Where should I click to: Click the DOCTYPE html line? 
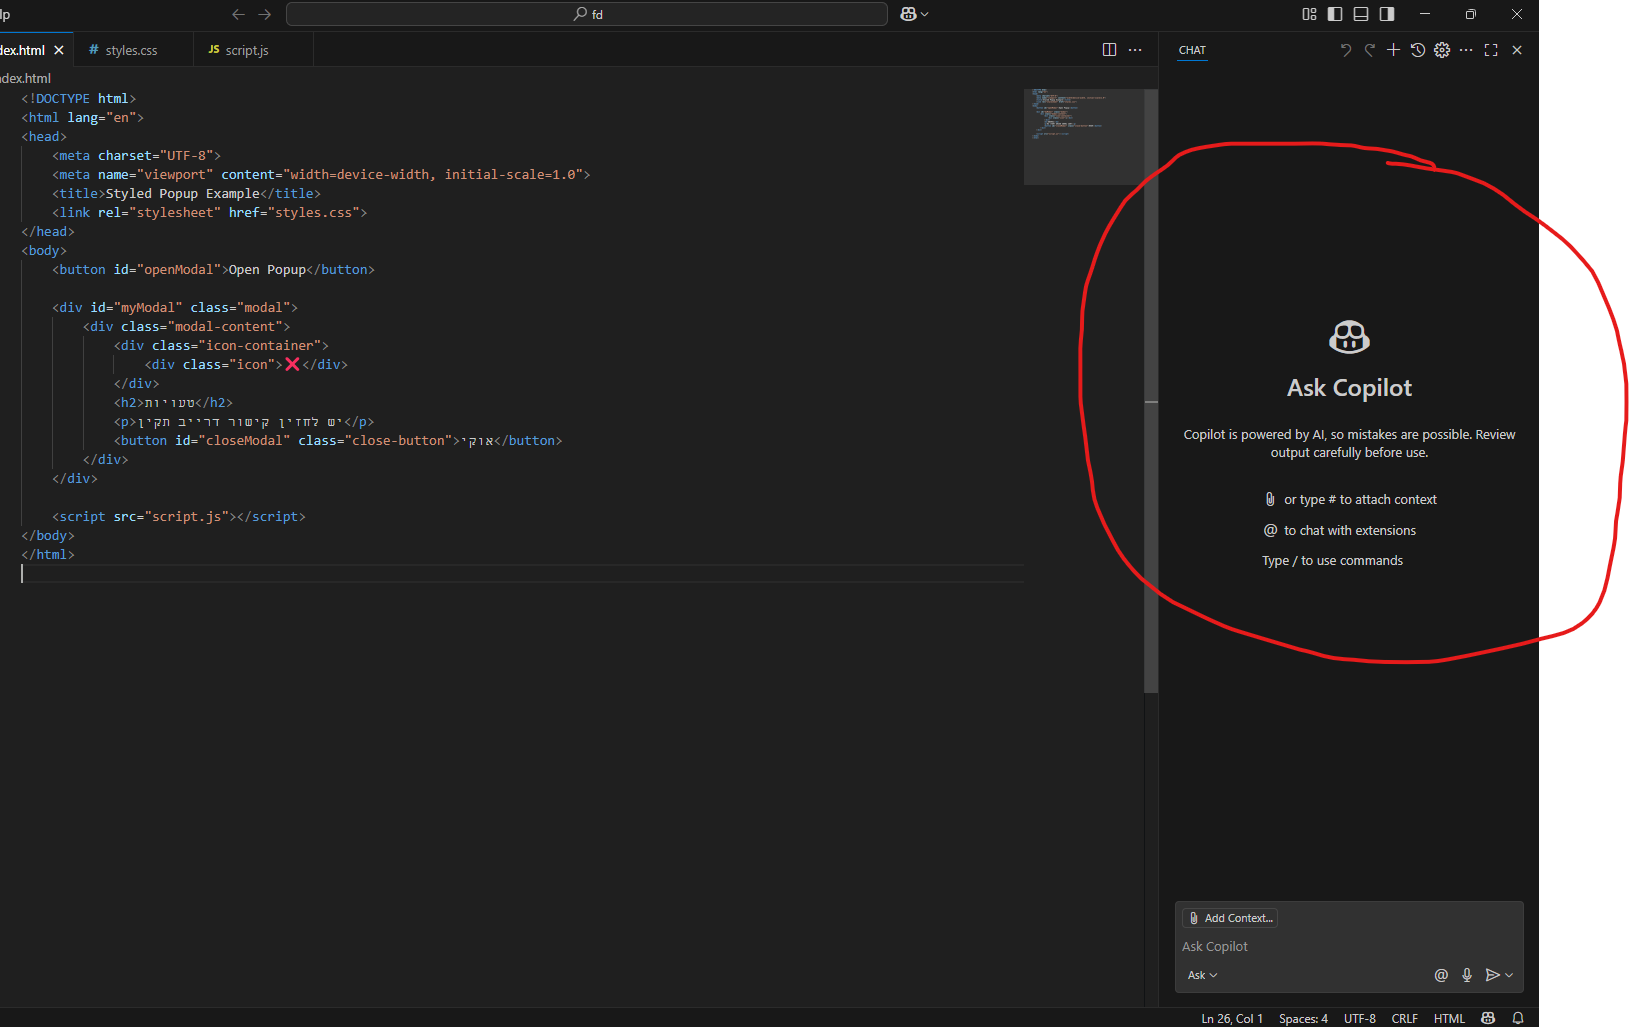point(79,98)
